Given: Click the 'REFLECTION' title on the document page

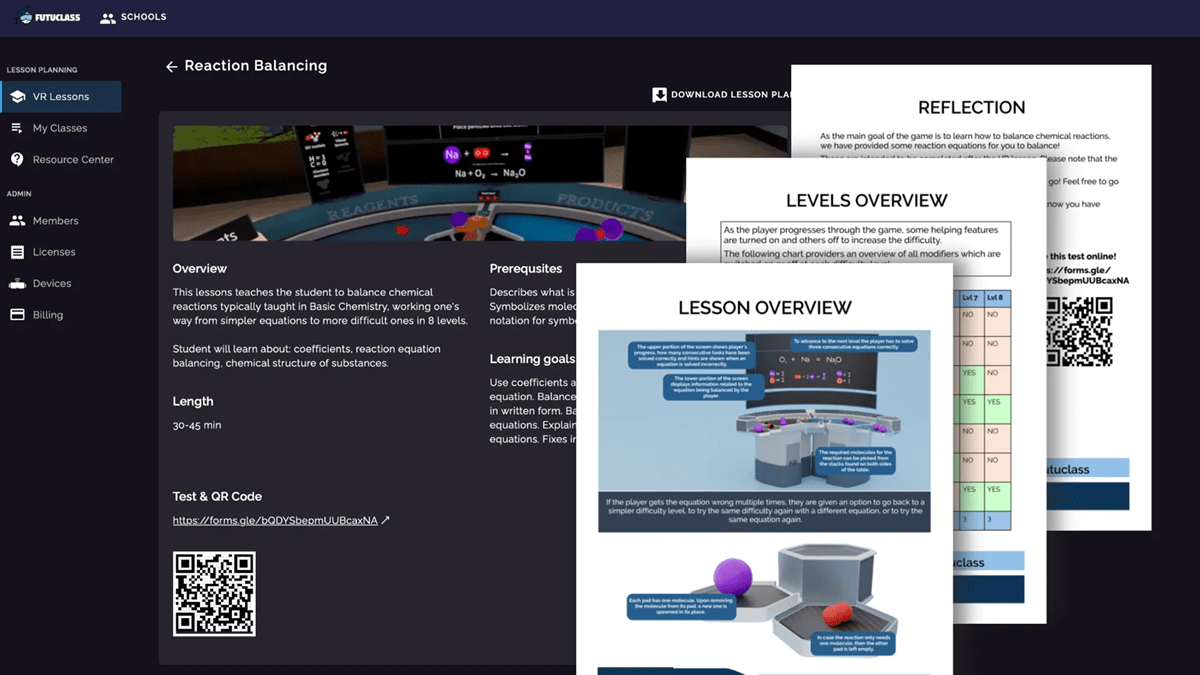Looking at the screenshot, I should 972,107.
